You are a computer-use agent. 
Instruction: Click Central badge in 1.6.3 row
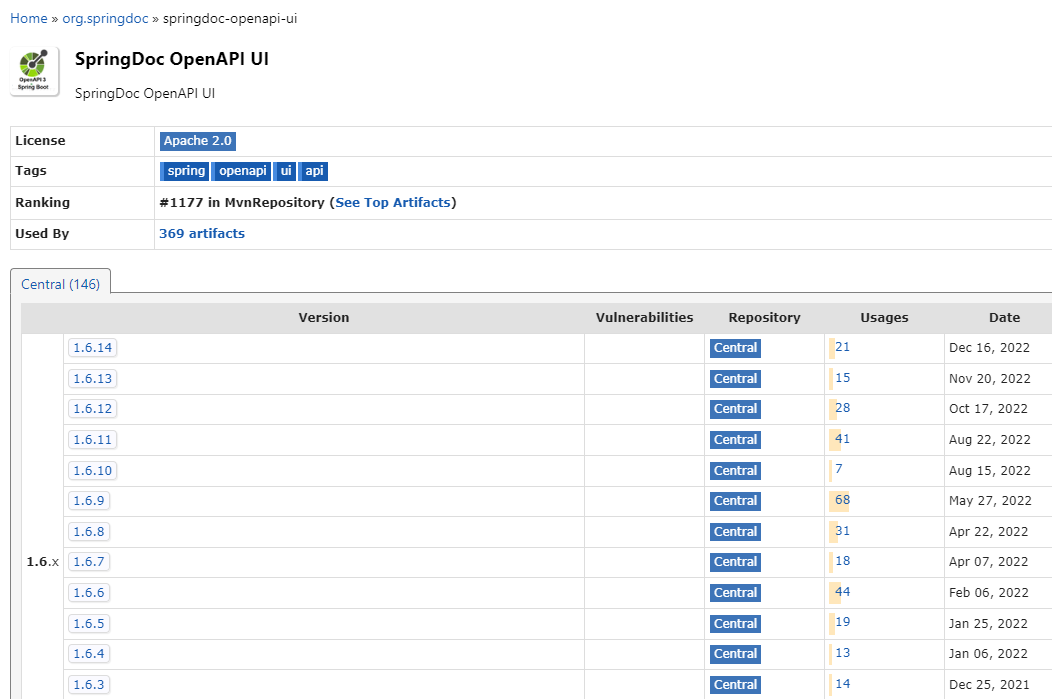735,685
